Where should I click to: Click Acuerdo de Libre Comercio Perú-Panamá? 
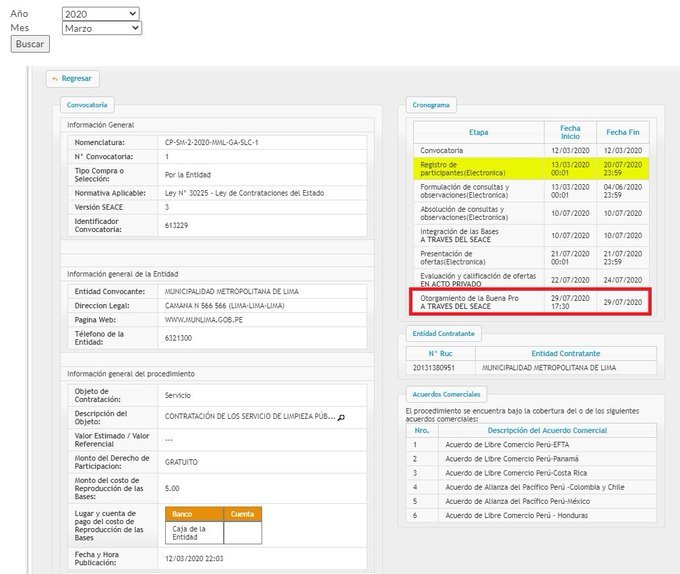pyautogui.click(x=512, y=459)
